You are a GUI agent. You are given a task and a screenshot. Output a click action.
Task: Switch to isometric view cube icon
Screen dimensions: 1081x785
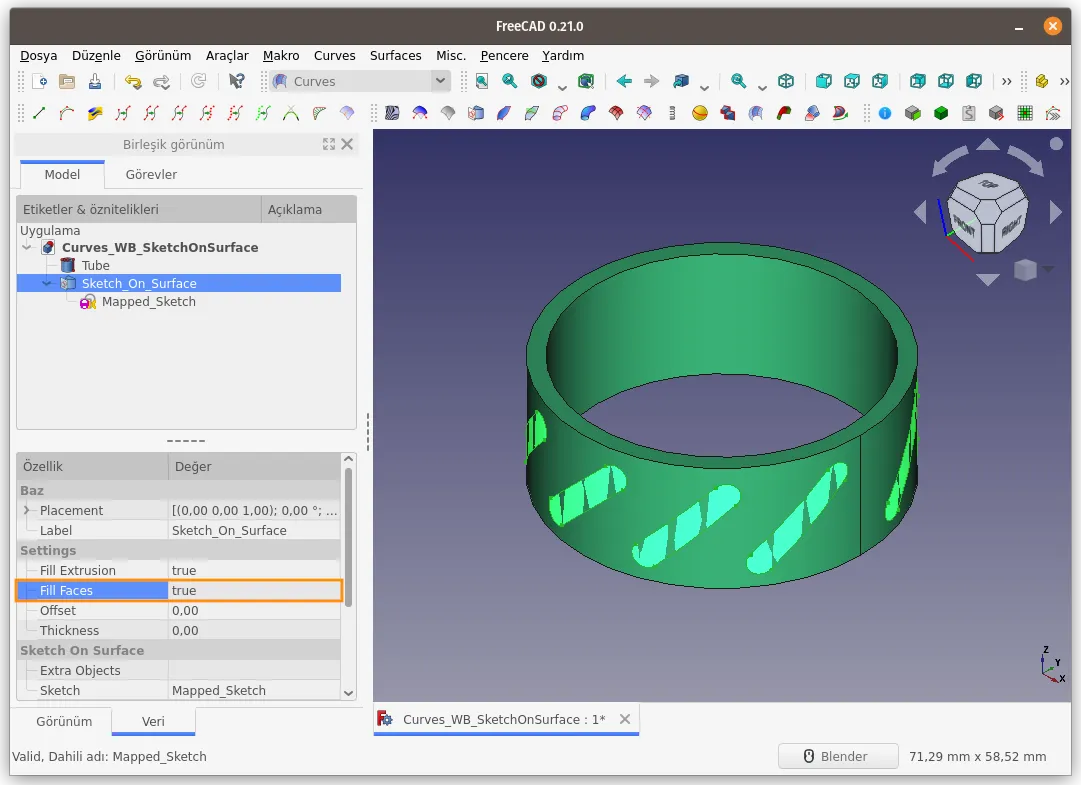pos(786,81)
